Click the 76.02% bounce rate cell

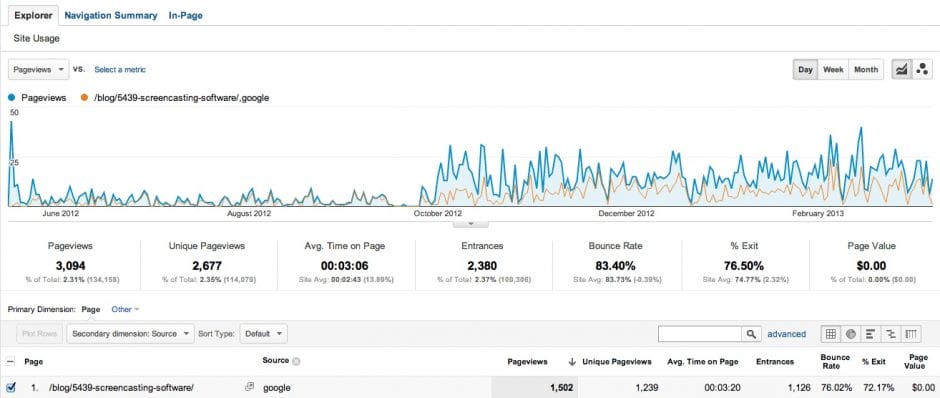[x=835, y=388]
